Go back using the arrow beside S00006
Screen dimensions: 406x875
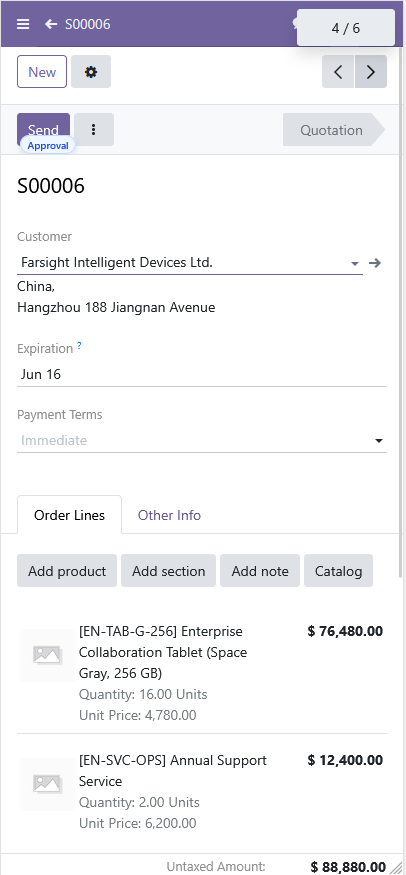51,24
